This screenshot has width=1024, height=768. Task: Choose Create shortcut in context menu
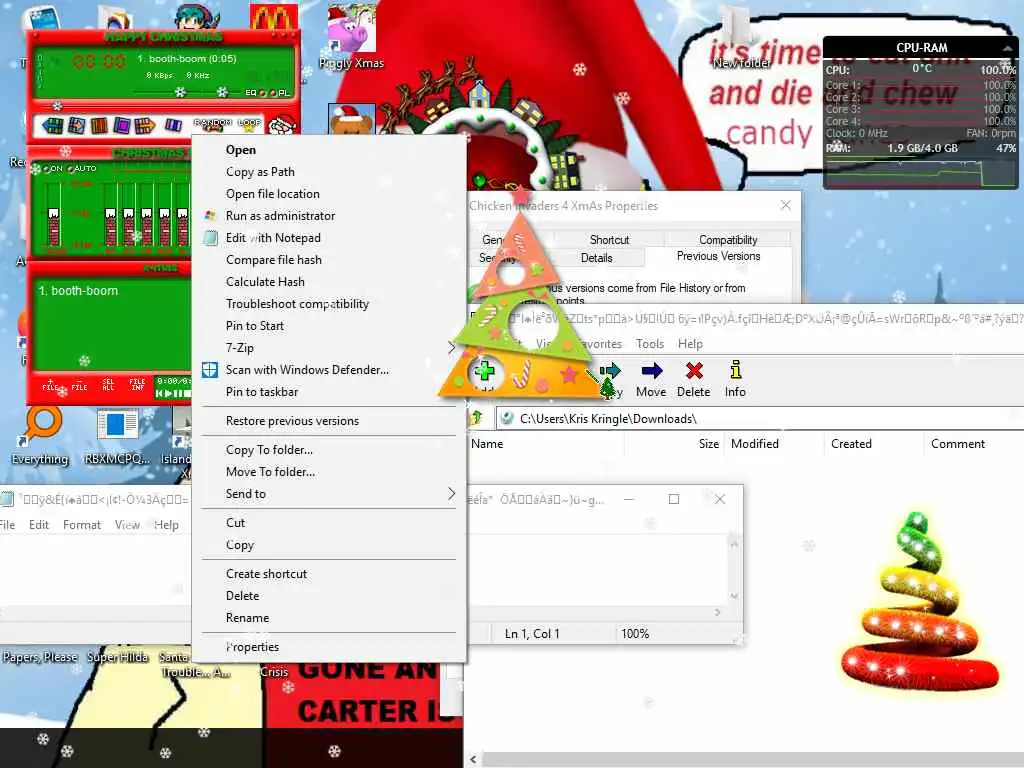(328, 573)
